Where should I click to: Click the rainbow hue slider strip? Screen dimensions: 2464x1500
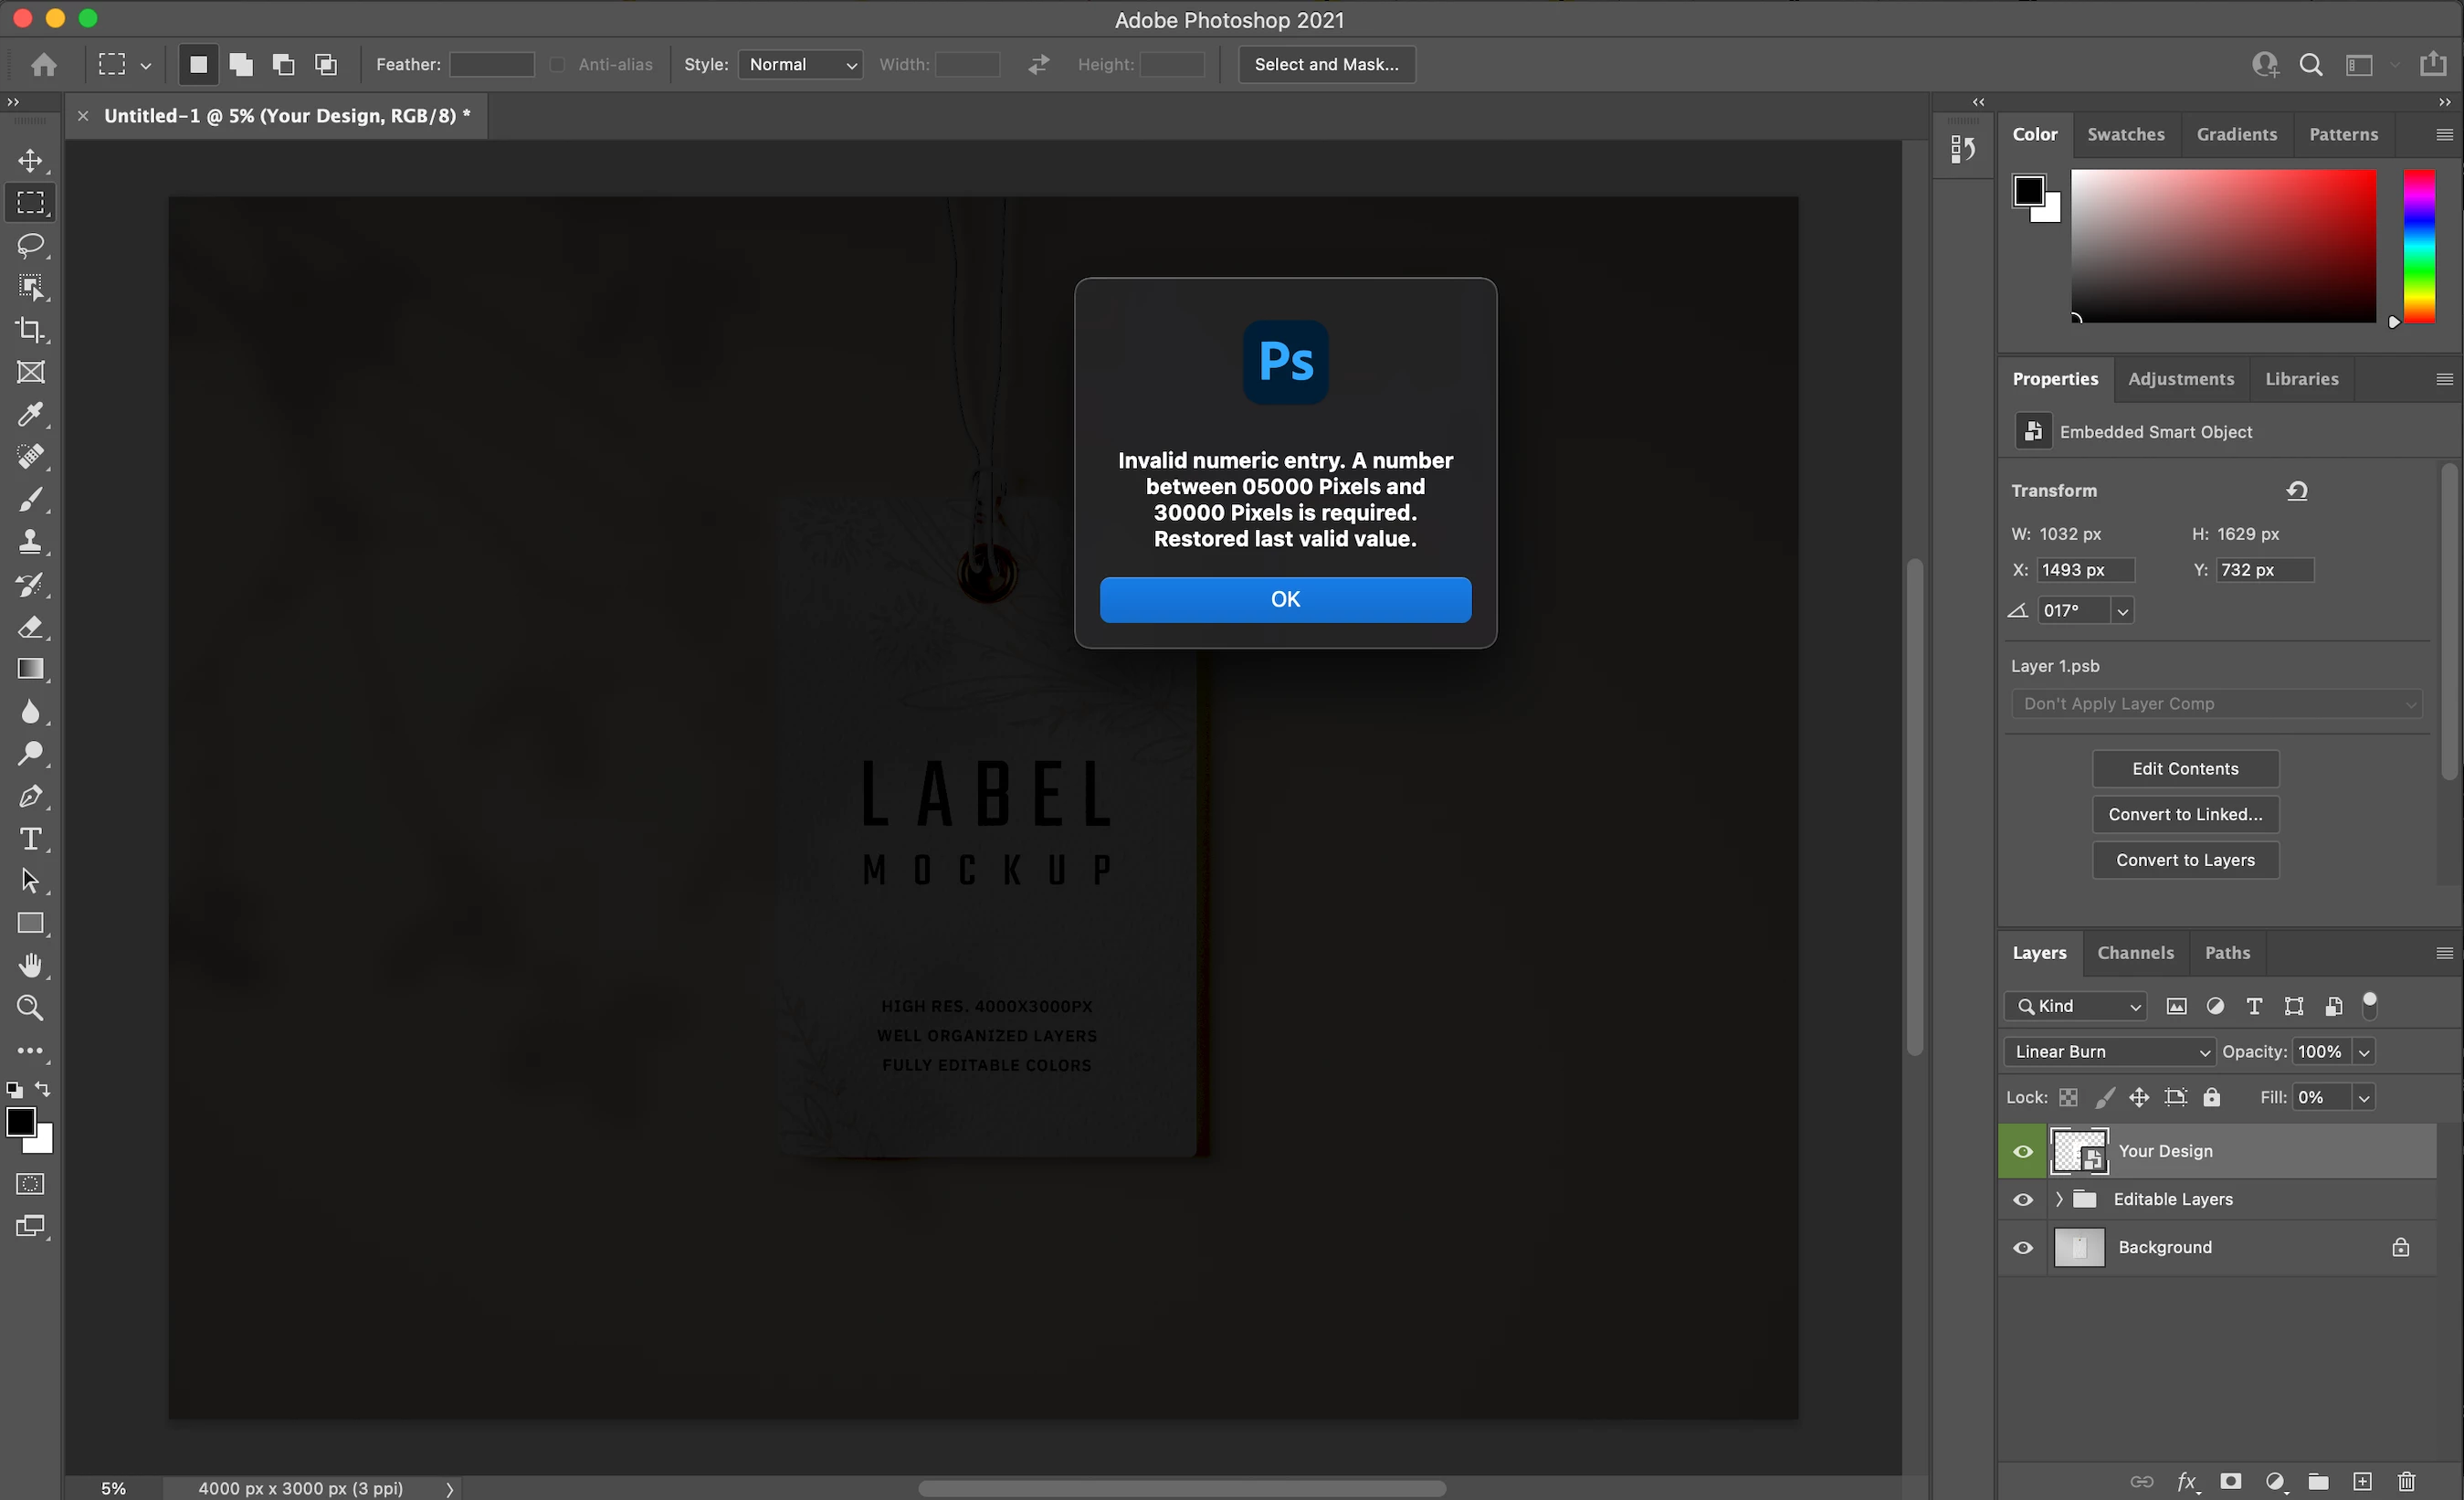click(2418, 245)
